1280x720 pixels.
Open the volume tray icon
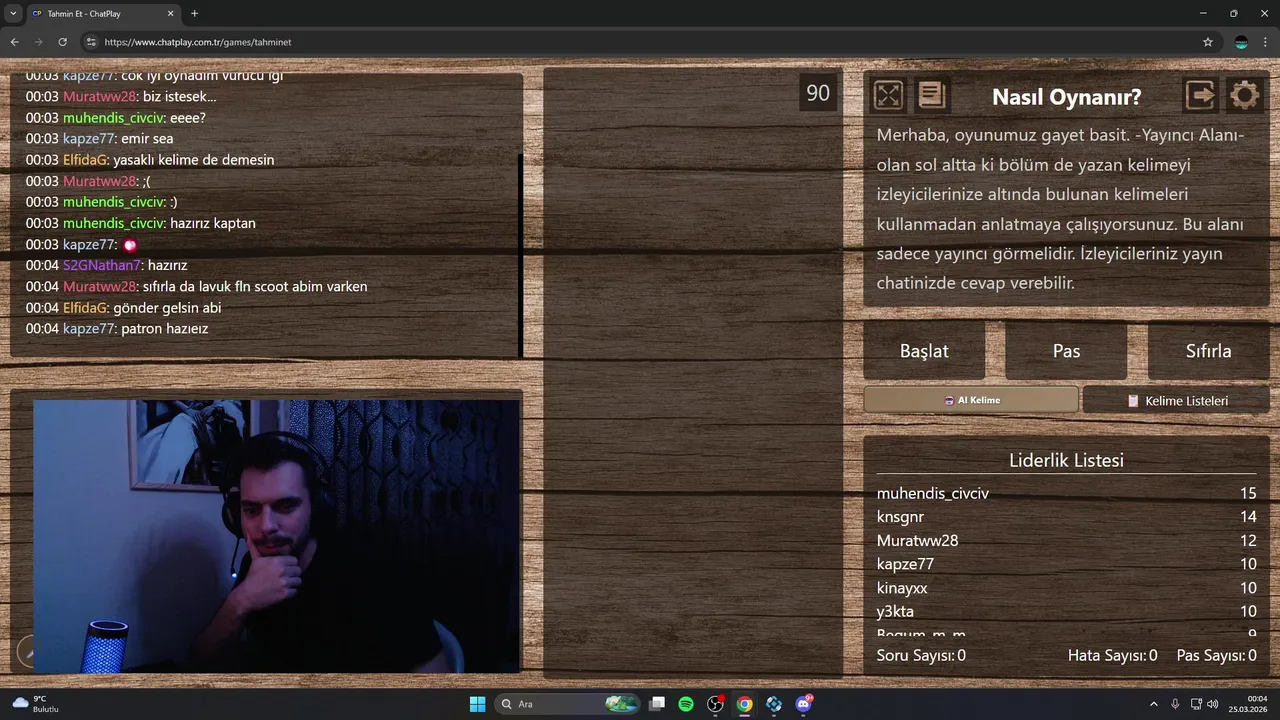pyautogui.click(x=1212, y=704)
